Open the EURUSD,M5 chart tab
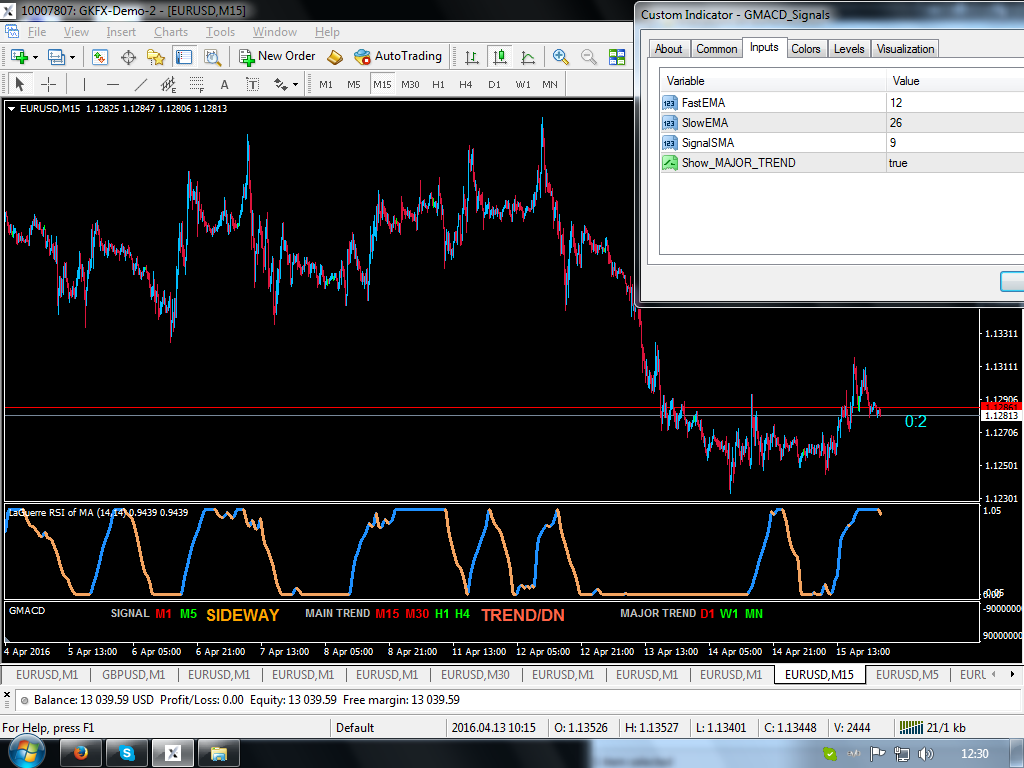1024x768 pixels. [907, 675]
